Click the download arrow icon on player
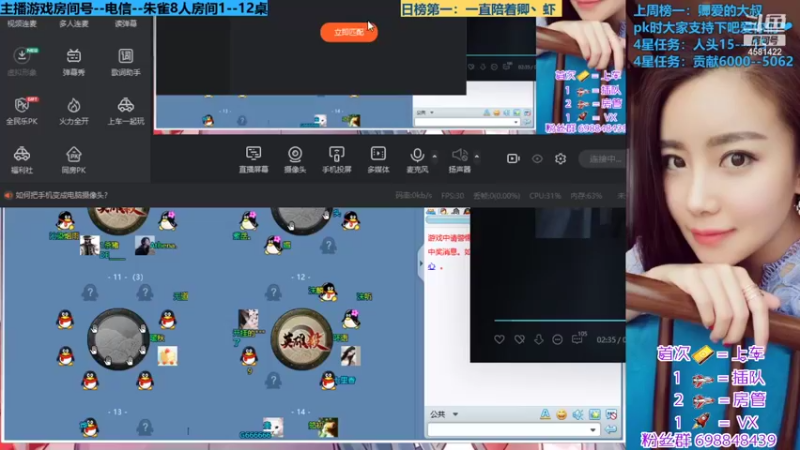This screenshot has height=450, width=800. click(x=538, y=339)
